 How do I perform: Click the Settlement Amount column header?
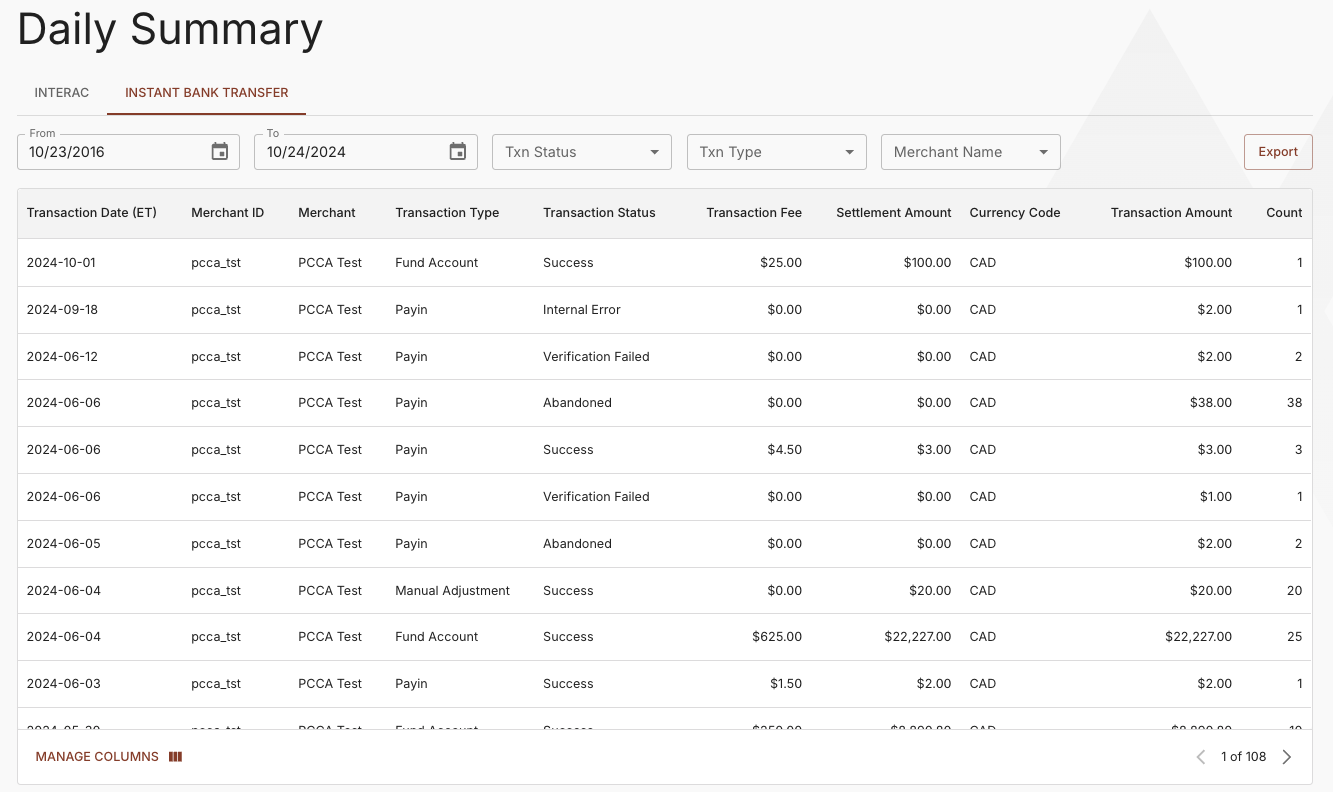click(x=893, y=212)
